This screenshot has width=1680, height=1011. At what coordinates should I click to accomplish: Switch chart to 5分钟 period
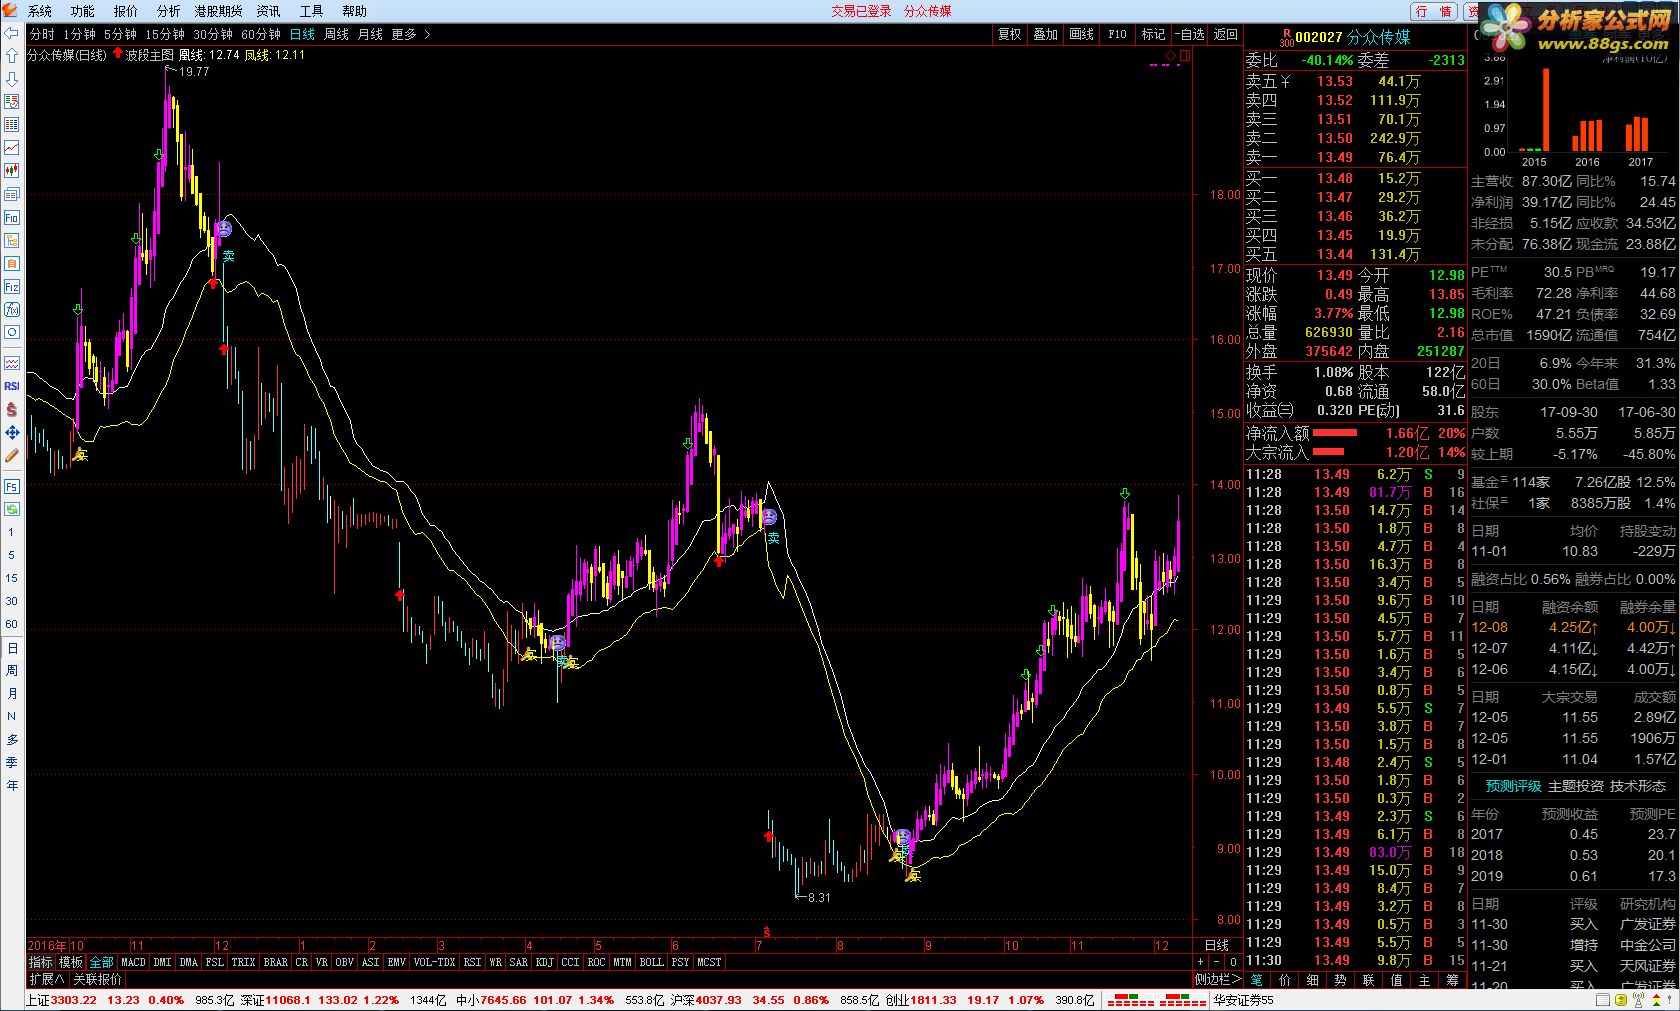[120, 34]
